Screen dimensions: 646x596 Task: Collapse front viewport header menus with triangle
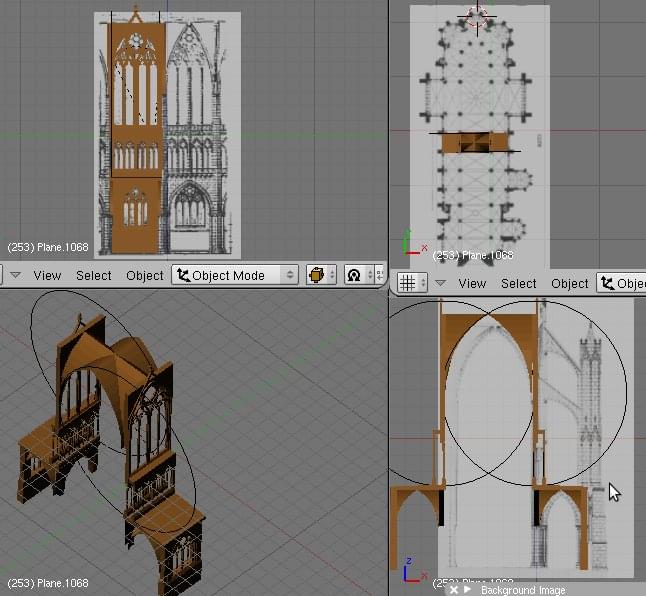(x=15, y=274)
